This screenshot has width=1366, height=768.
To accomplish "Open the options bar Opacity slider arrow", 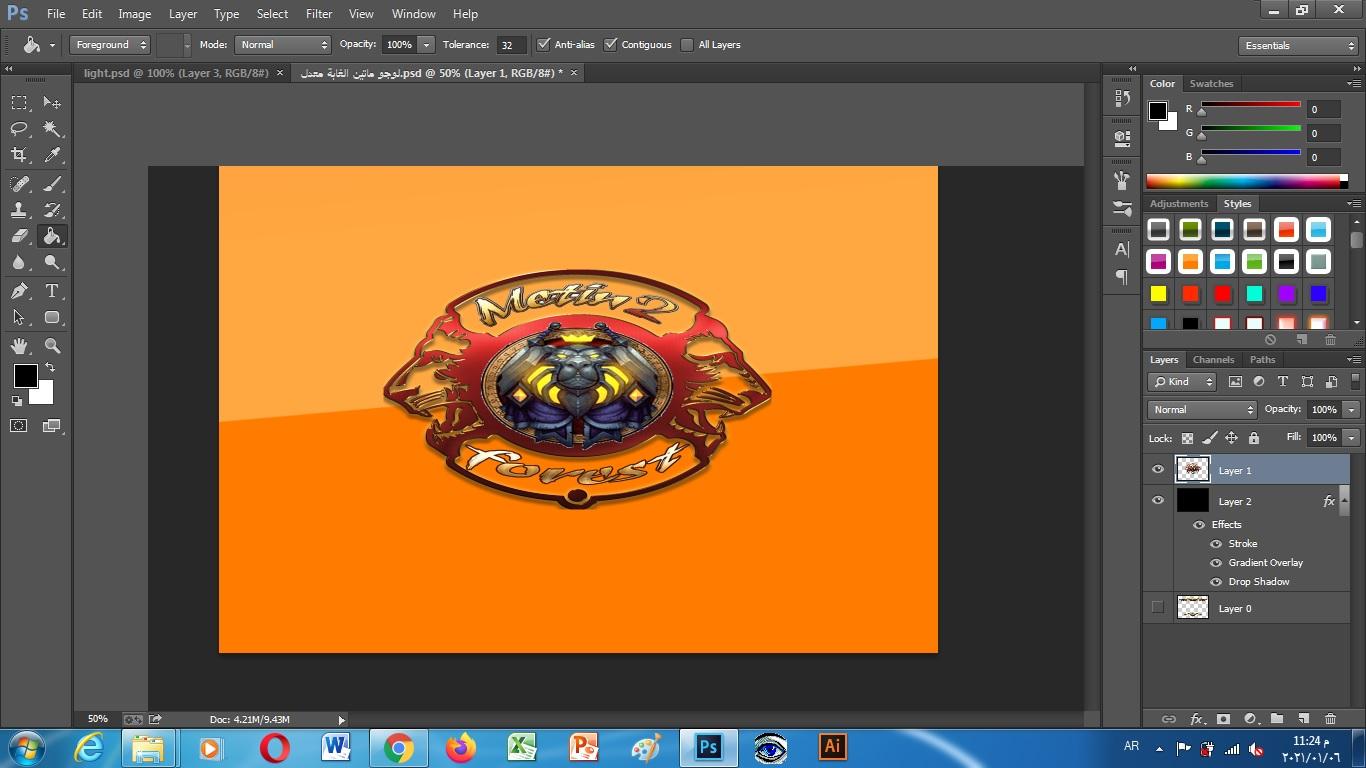I will [x=426, y=45].
